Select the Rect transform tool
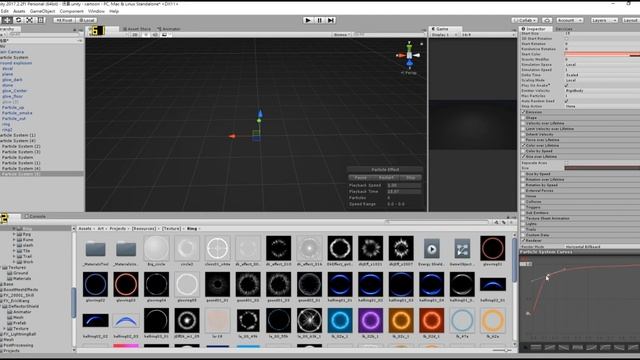 [41, 20]
